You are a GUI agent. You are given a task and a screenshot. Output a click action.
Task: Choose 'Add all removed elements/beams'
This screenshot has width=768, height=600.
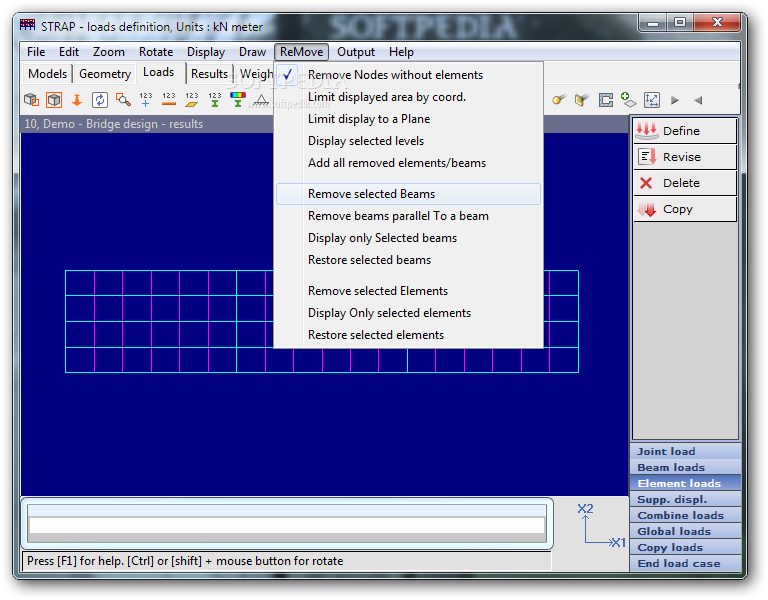tap(408, 163)
